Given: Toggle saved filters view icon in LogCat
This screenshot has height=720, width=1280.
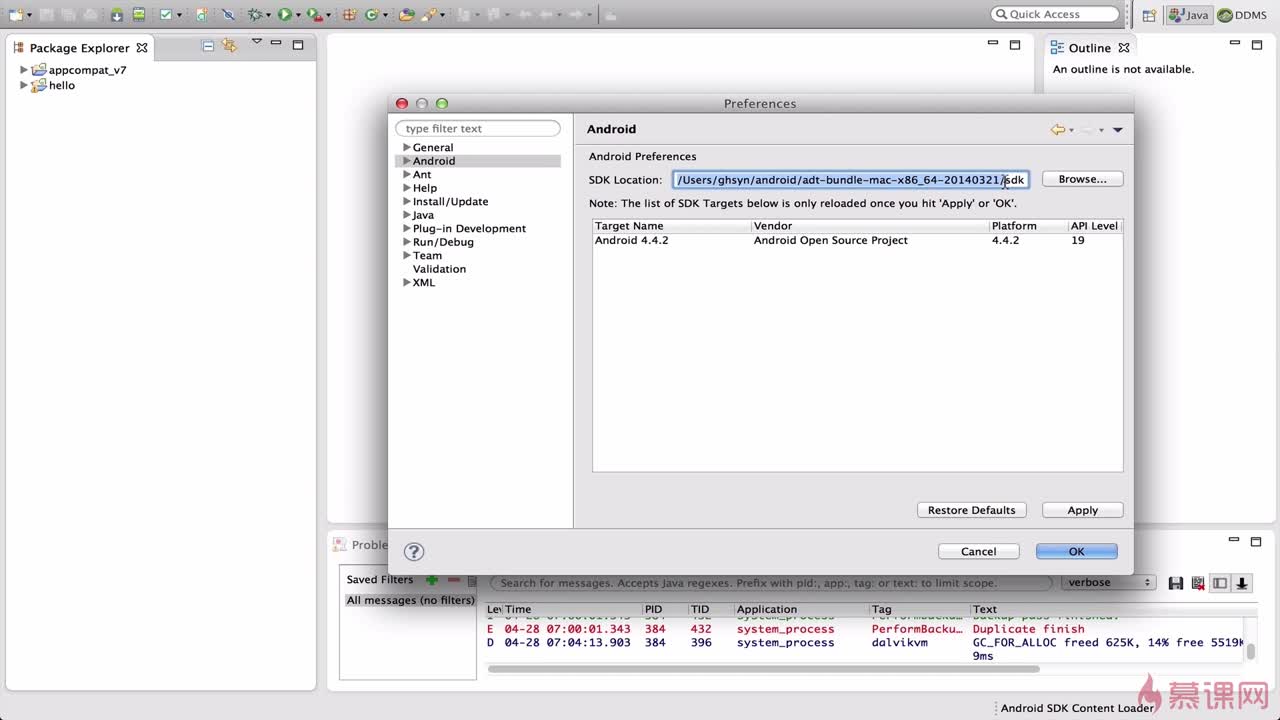Looking at the screenshot, I should point(1220,583).
